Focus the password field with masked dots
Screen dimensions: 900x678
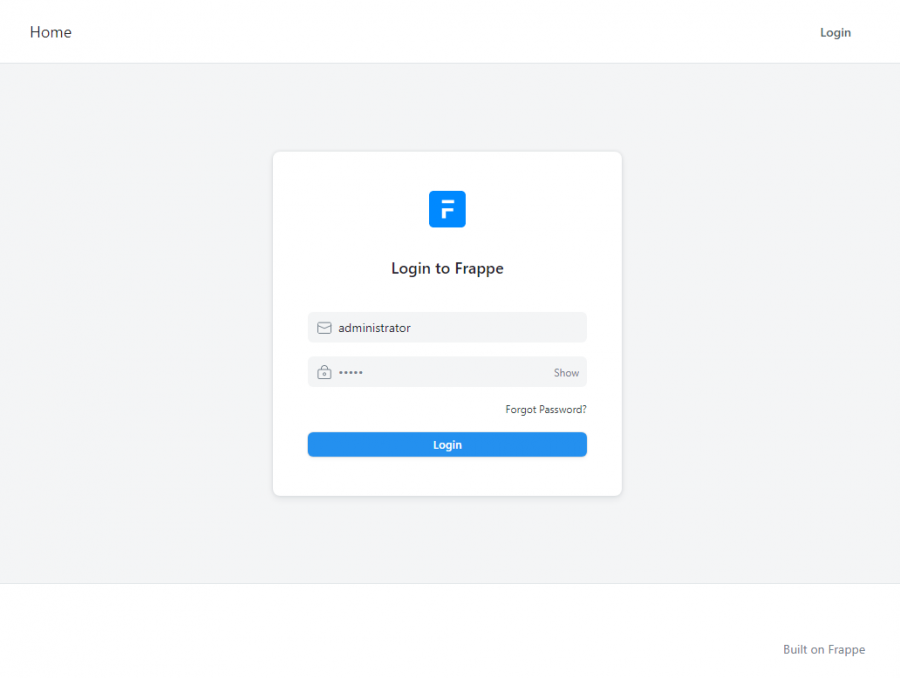coord(447,372)
